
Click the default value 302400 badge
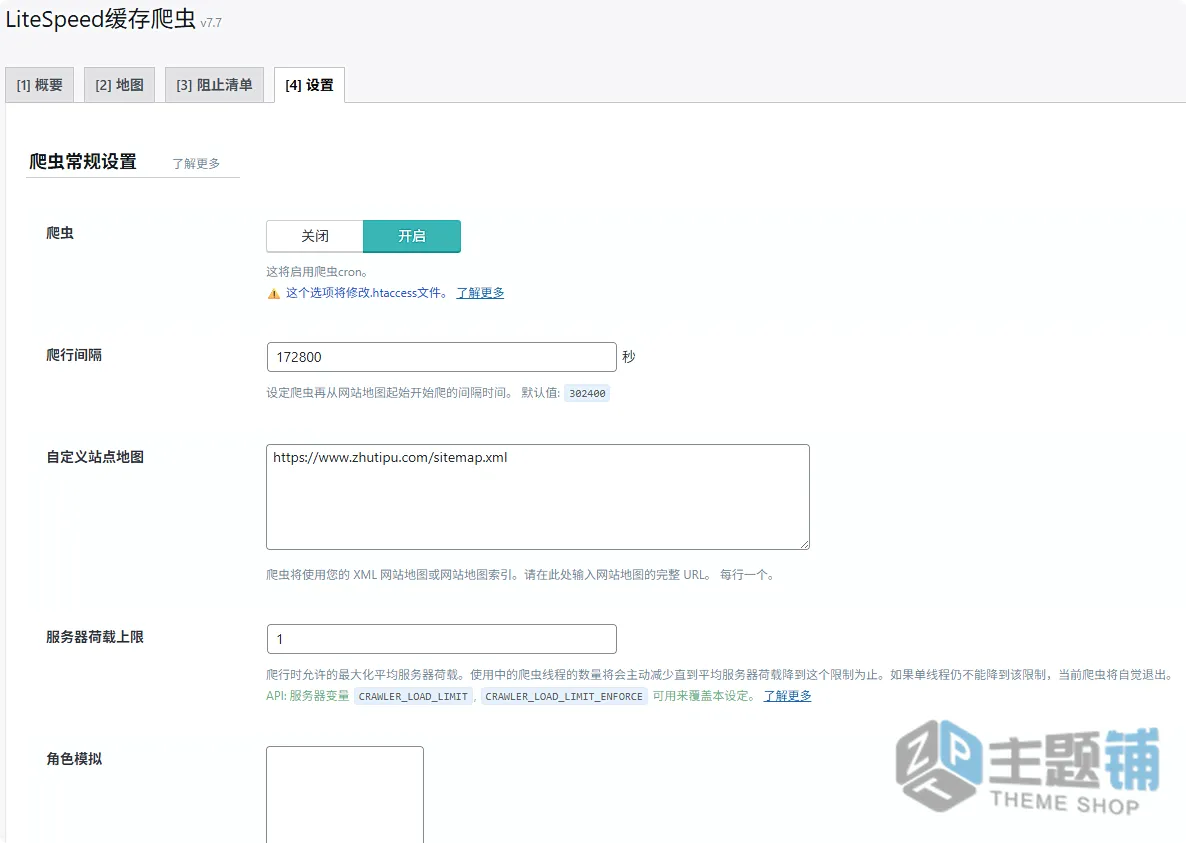click(x=587, y=393)
